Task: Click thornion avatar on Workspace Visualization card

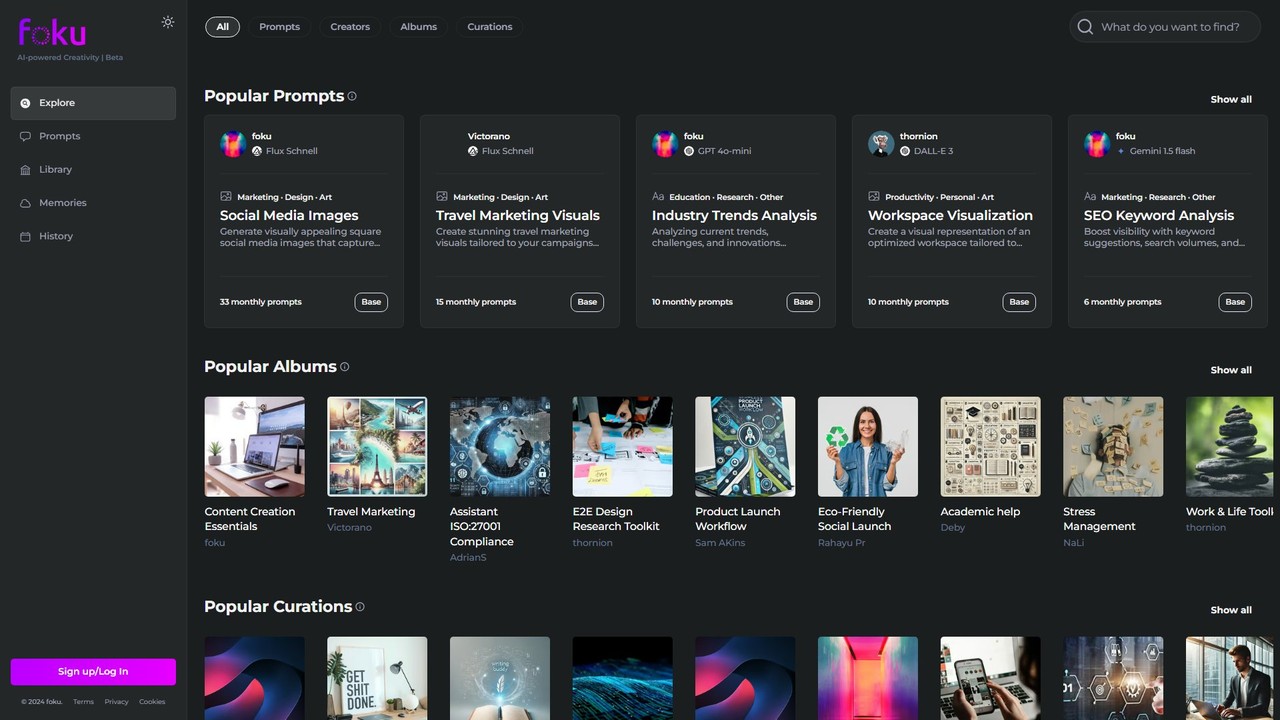Action: pos(881,144)
